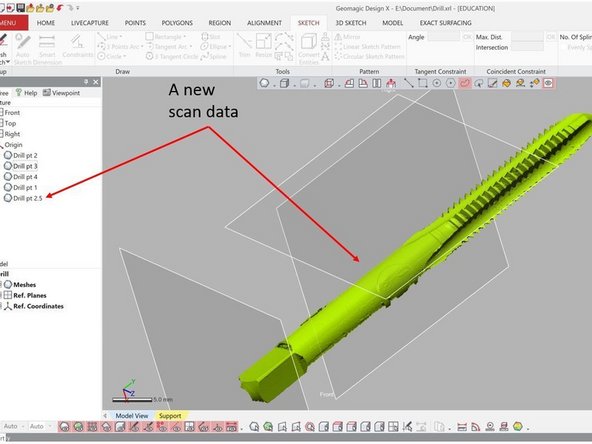Click the Import icon with red arrow
The height and width of the screenshot is (444, 592).
tap(11, 8)
